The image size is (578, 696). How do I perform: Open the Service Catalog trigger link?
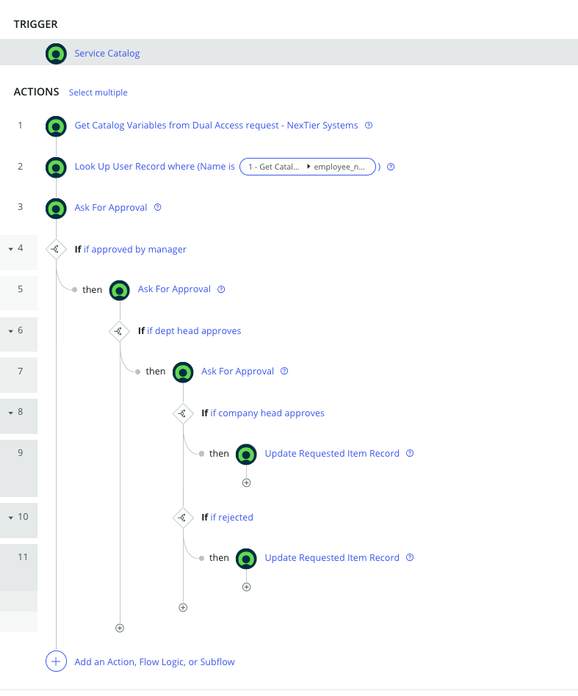(x=107, y=53)
